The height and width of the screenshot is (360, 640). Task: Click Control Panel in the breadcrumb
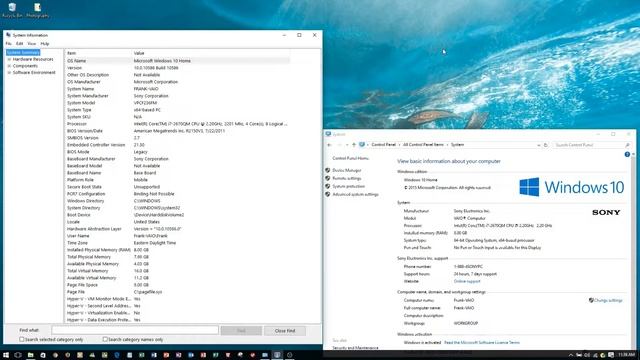(x=383, y=145)
